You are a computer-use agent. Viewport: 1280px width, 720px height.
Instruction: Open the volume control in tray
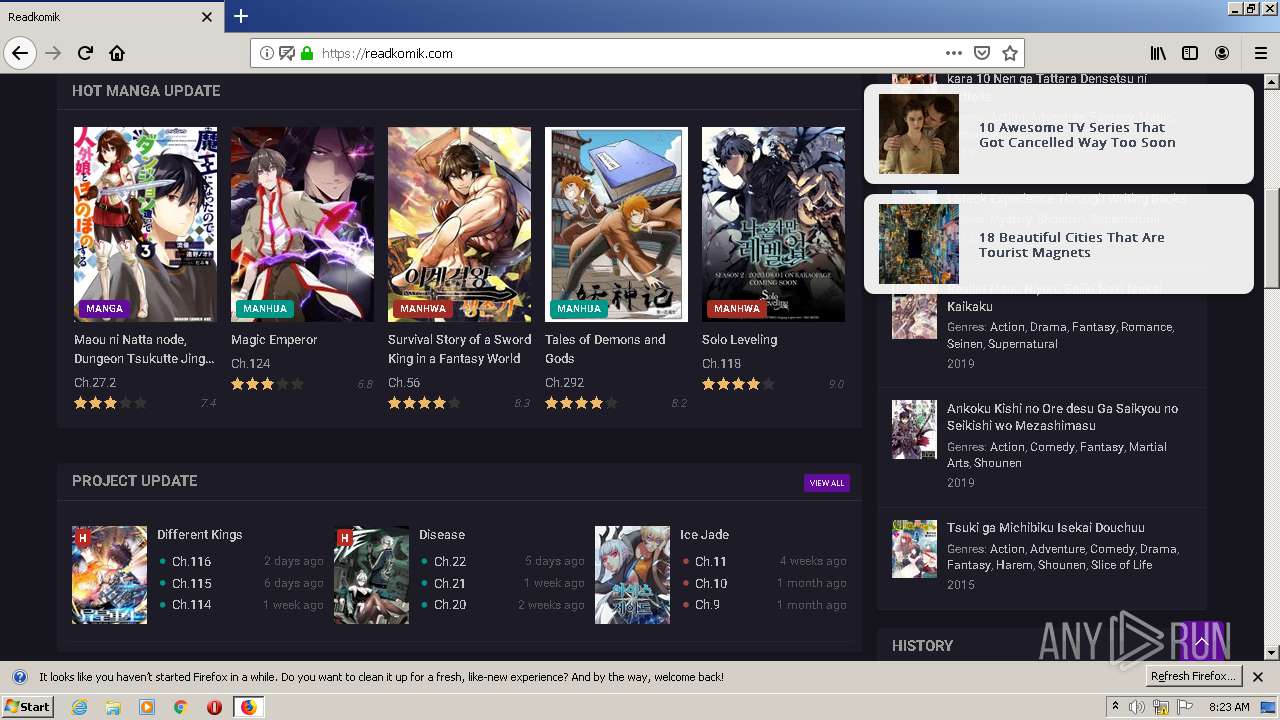coord(1138,707)
